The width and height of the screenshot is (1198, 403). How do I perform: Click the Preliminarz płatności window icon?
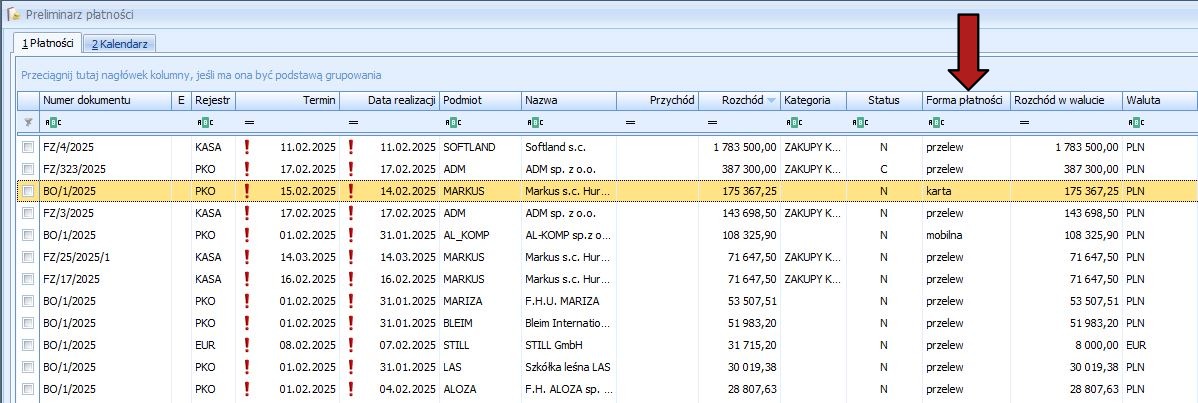pos(13,14)
